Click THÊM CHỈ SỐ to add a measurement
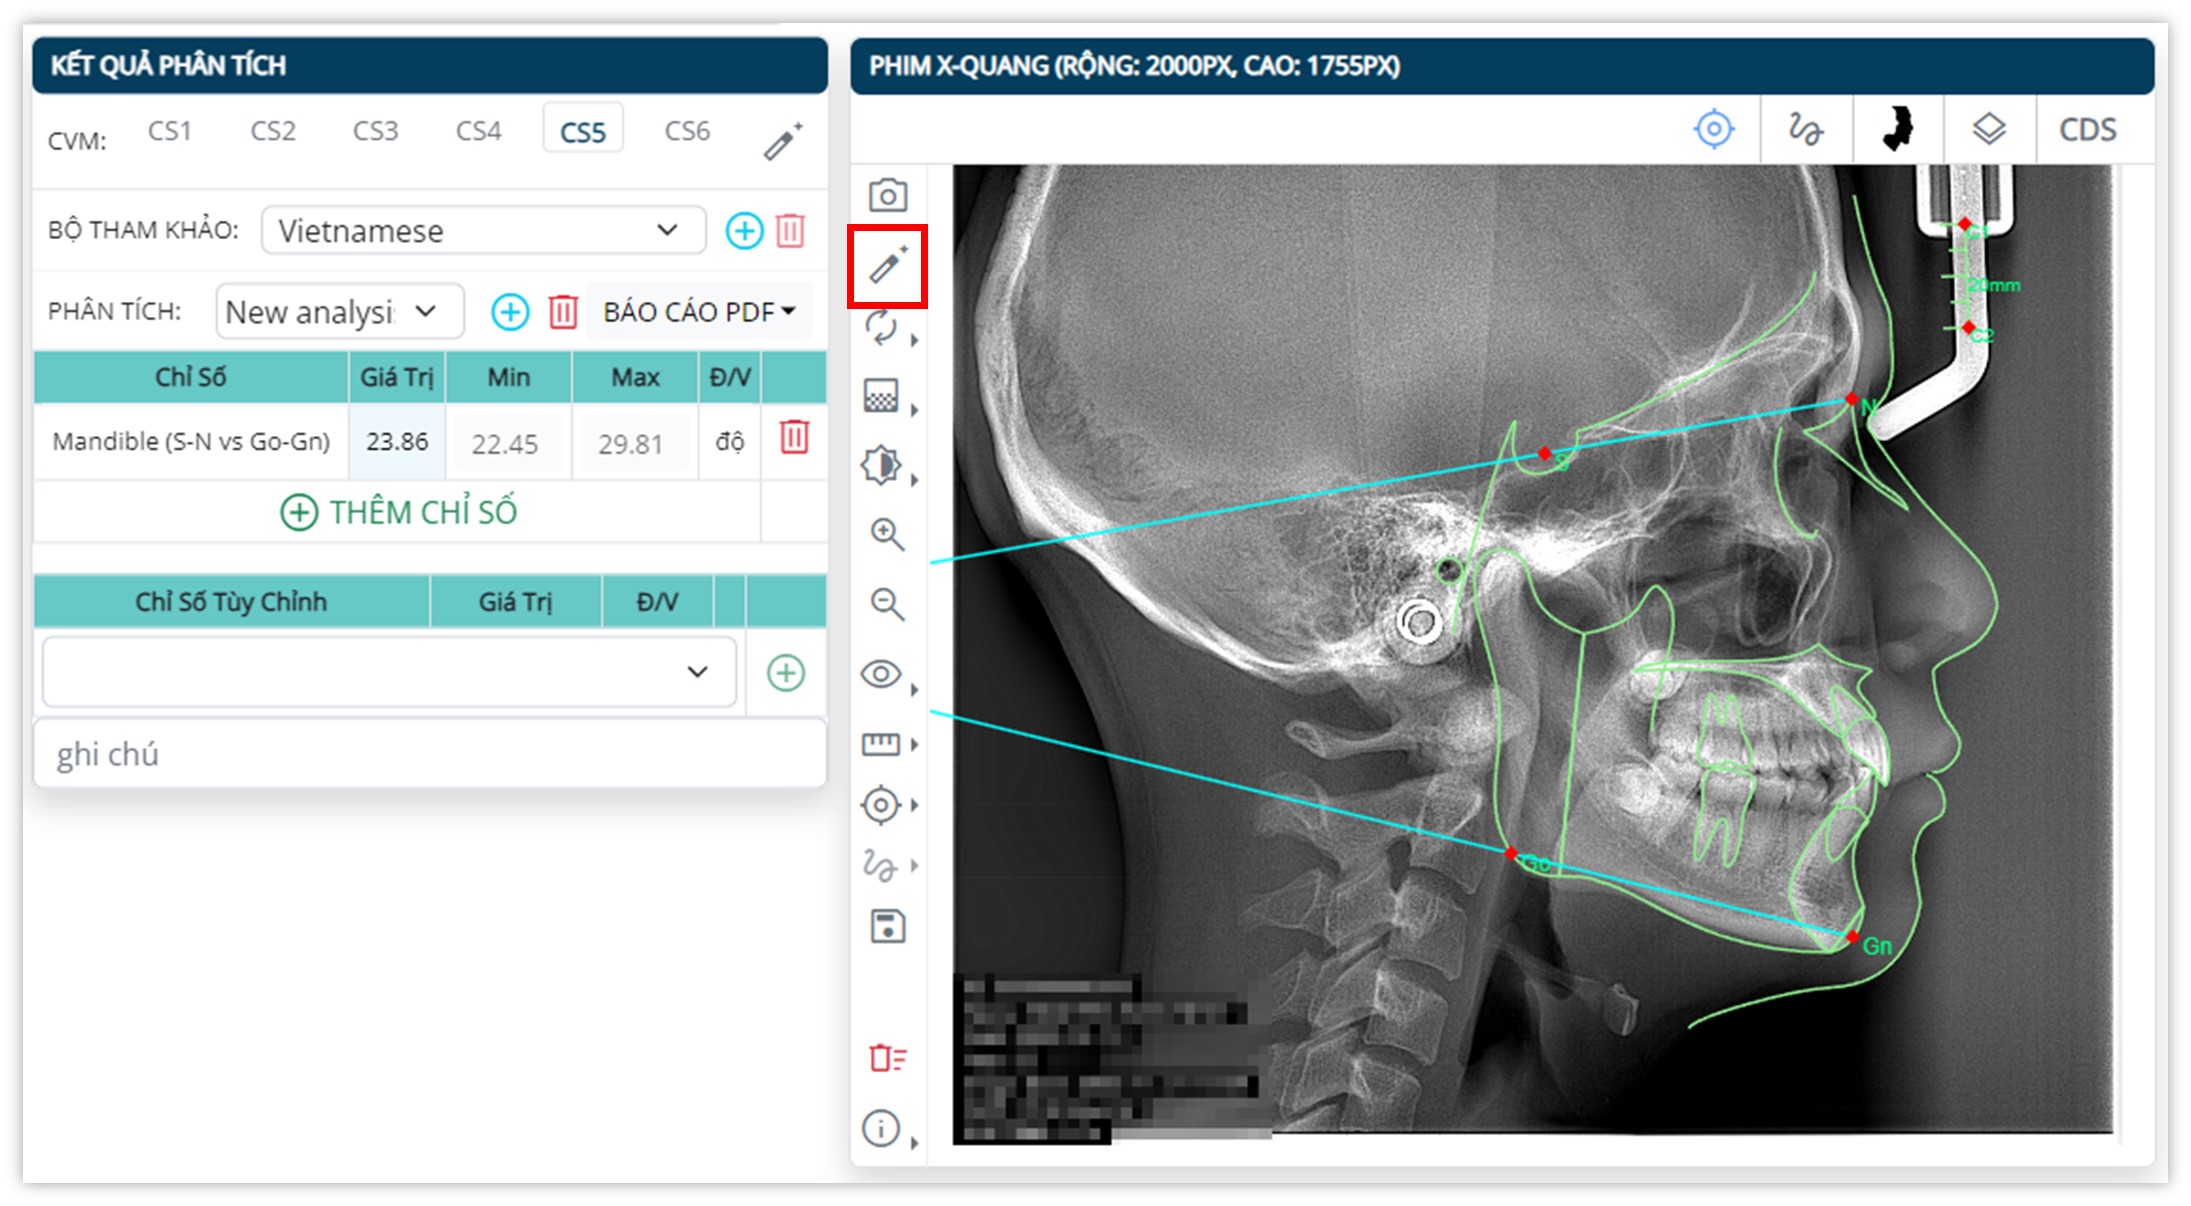 click(398, 512)
